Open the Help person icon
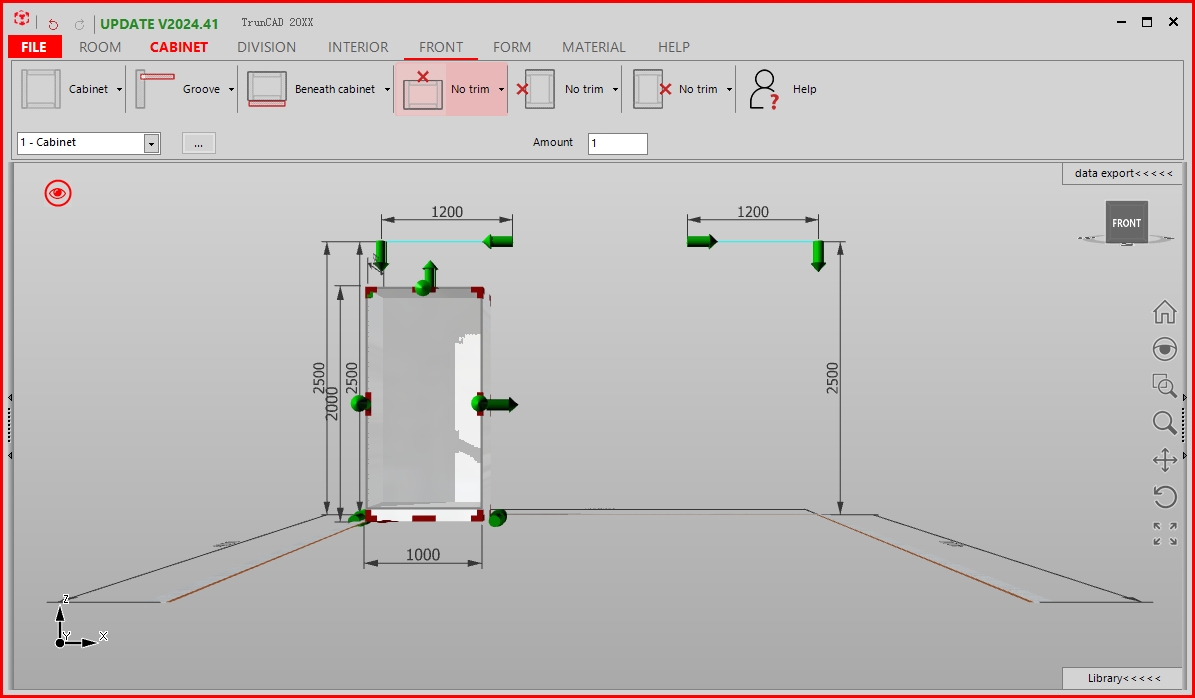 [764, 89]
